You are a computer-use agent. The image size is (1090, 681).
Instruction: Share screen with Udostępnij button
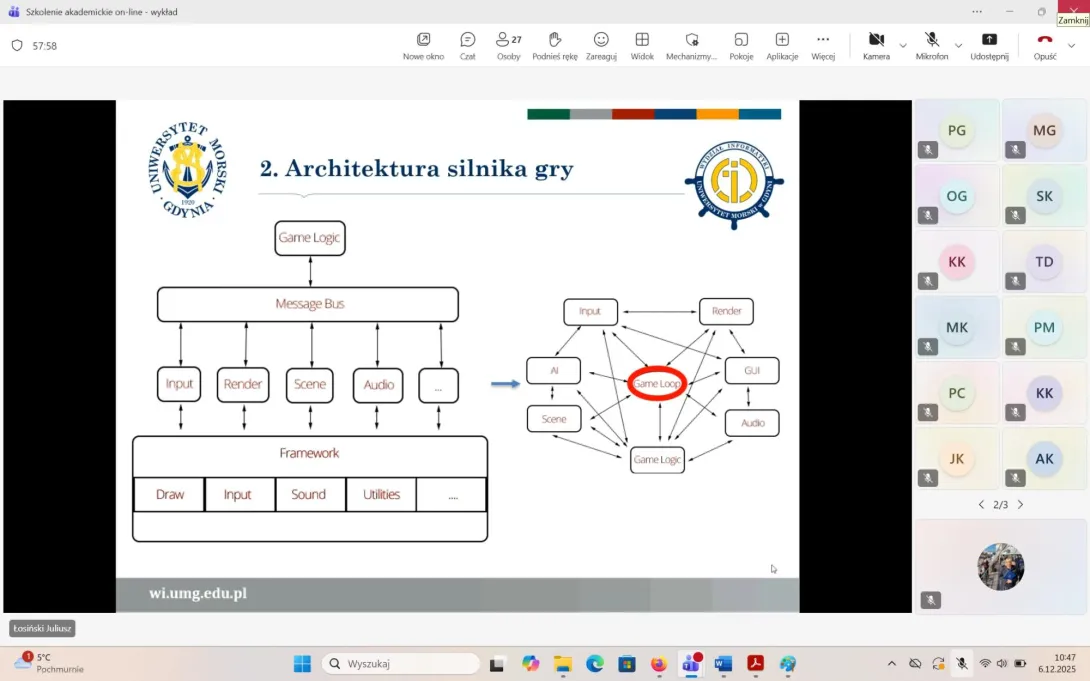989,45
